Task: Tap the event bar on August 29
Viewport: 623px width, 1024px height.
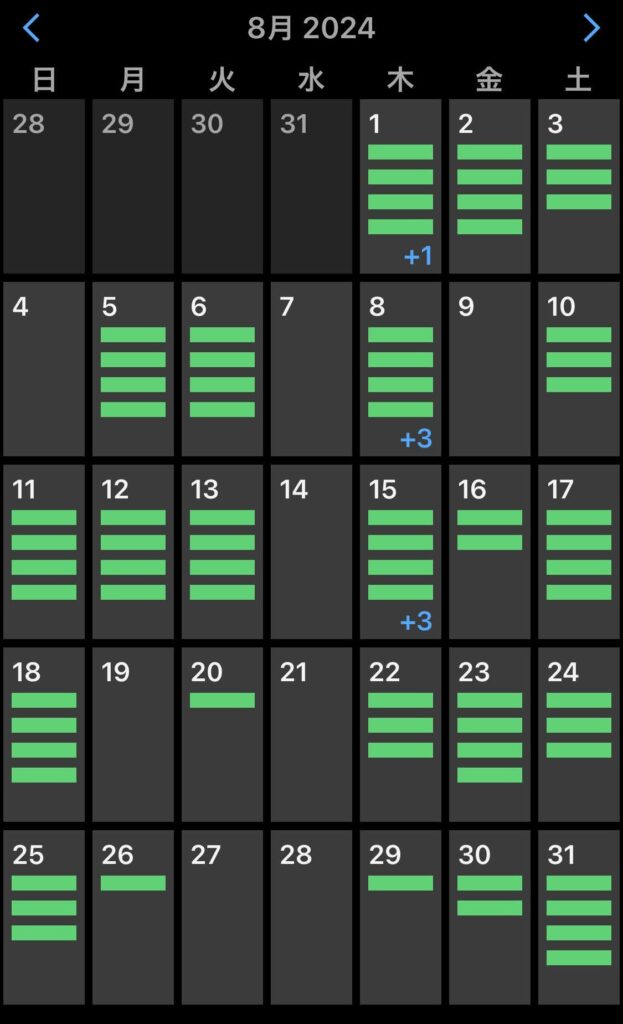Action: [400, 883]
